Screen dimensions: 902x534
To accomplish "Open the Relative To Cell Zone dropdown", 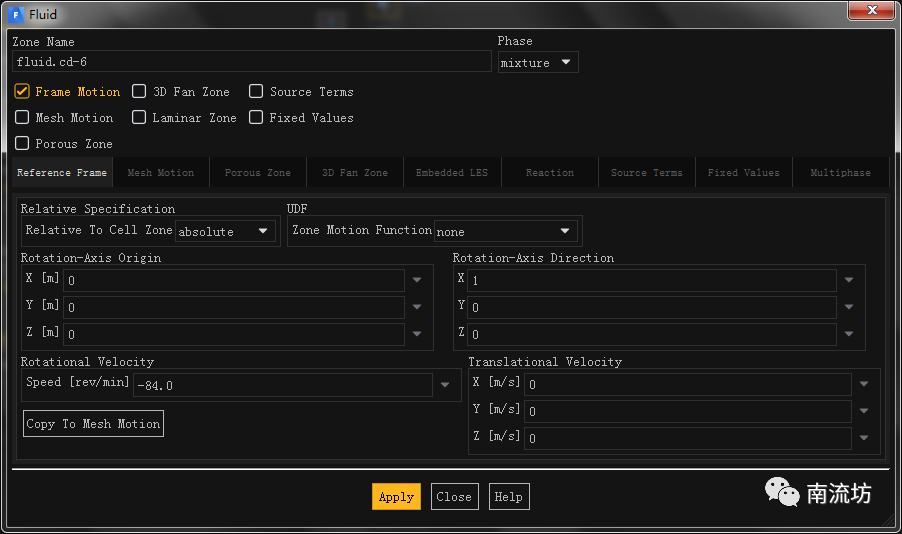I will click(x=226, y=231).
